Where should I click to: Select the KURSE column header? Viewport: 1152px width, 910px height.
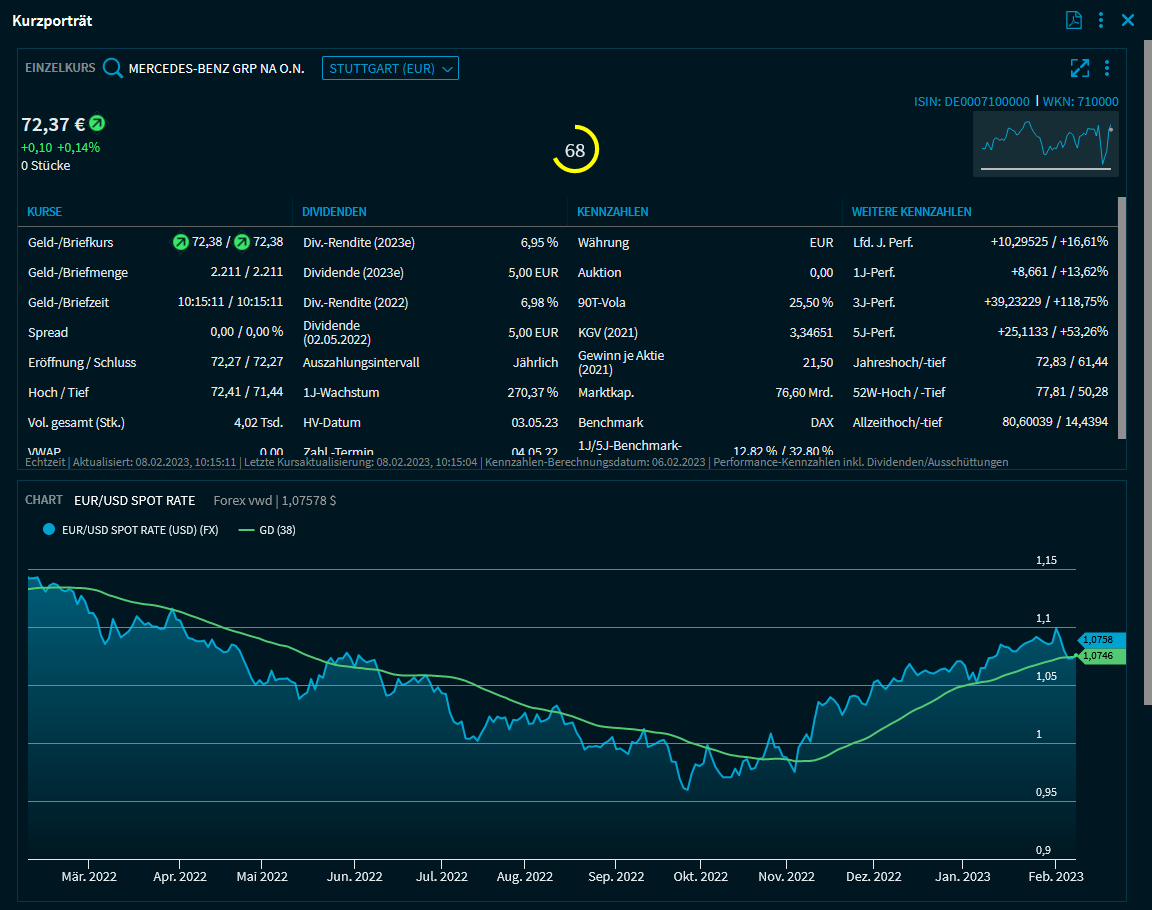45,212
